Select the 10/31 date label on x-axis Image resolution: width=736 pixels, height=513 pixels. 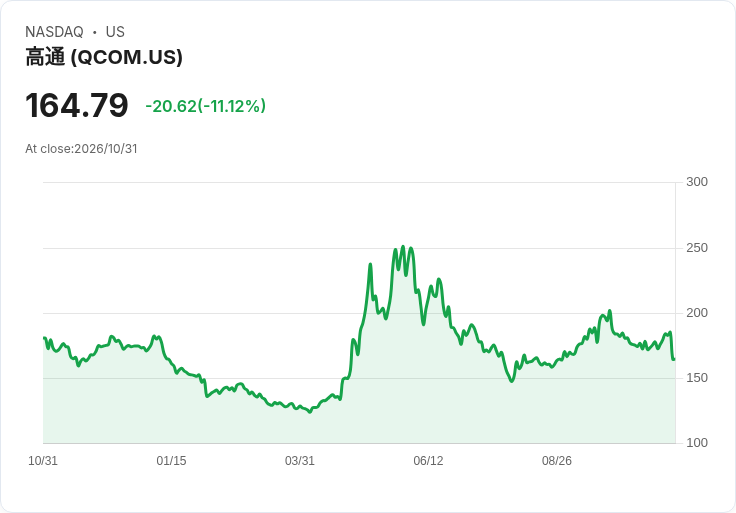(43, 461)
